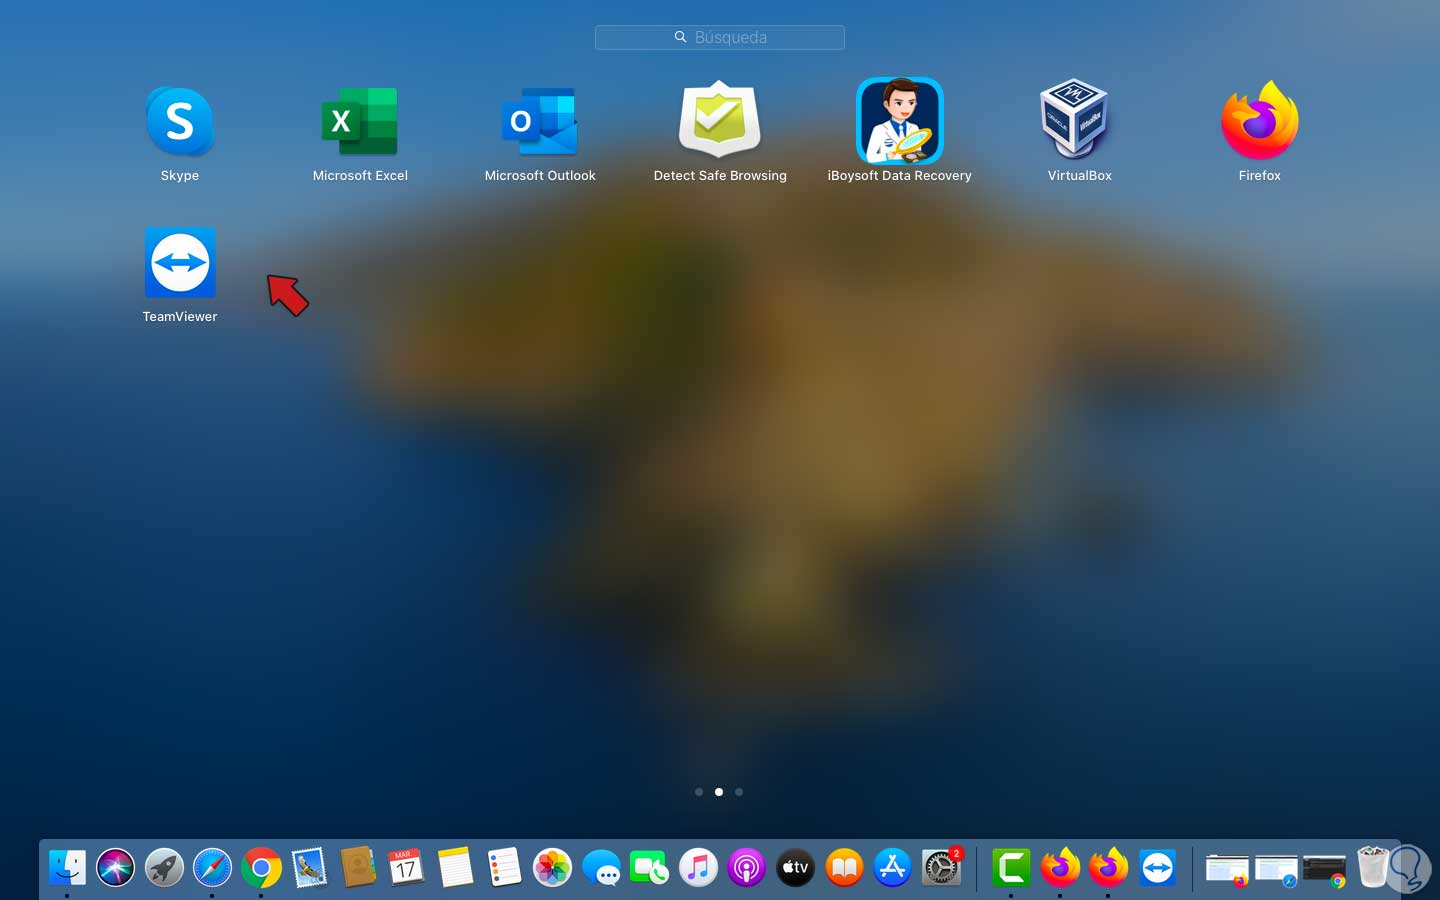The height and width of the screenshot is (900, 1440).
Task: Restore minimized Chrome window in Dock
Action: tap(1325, 869)
